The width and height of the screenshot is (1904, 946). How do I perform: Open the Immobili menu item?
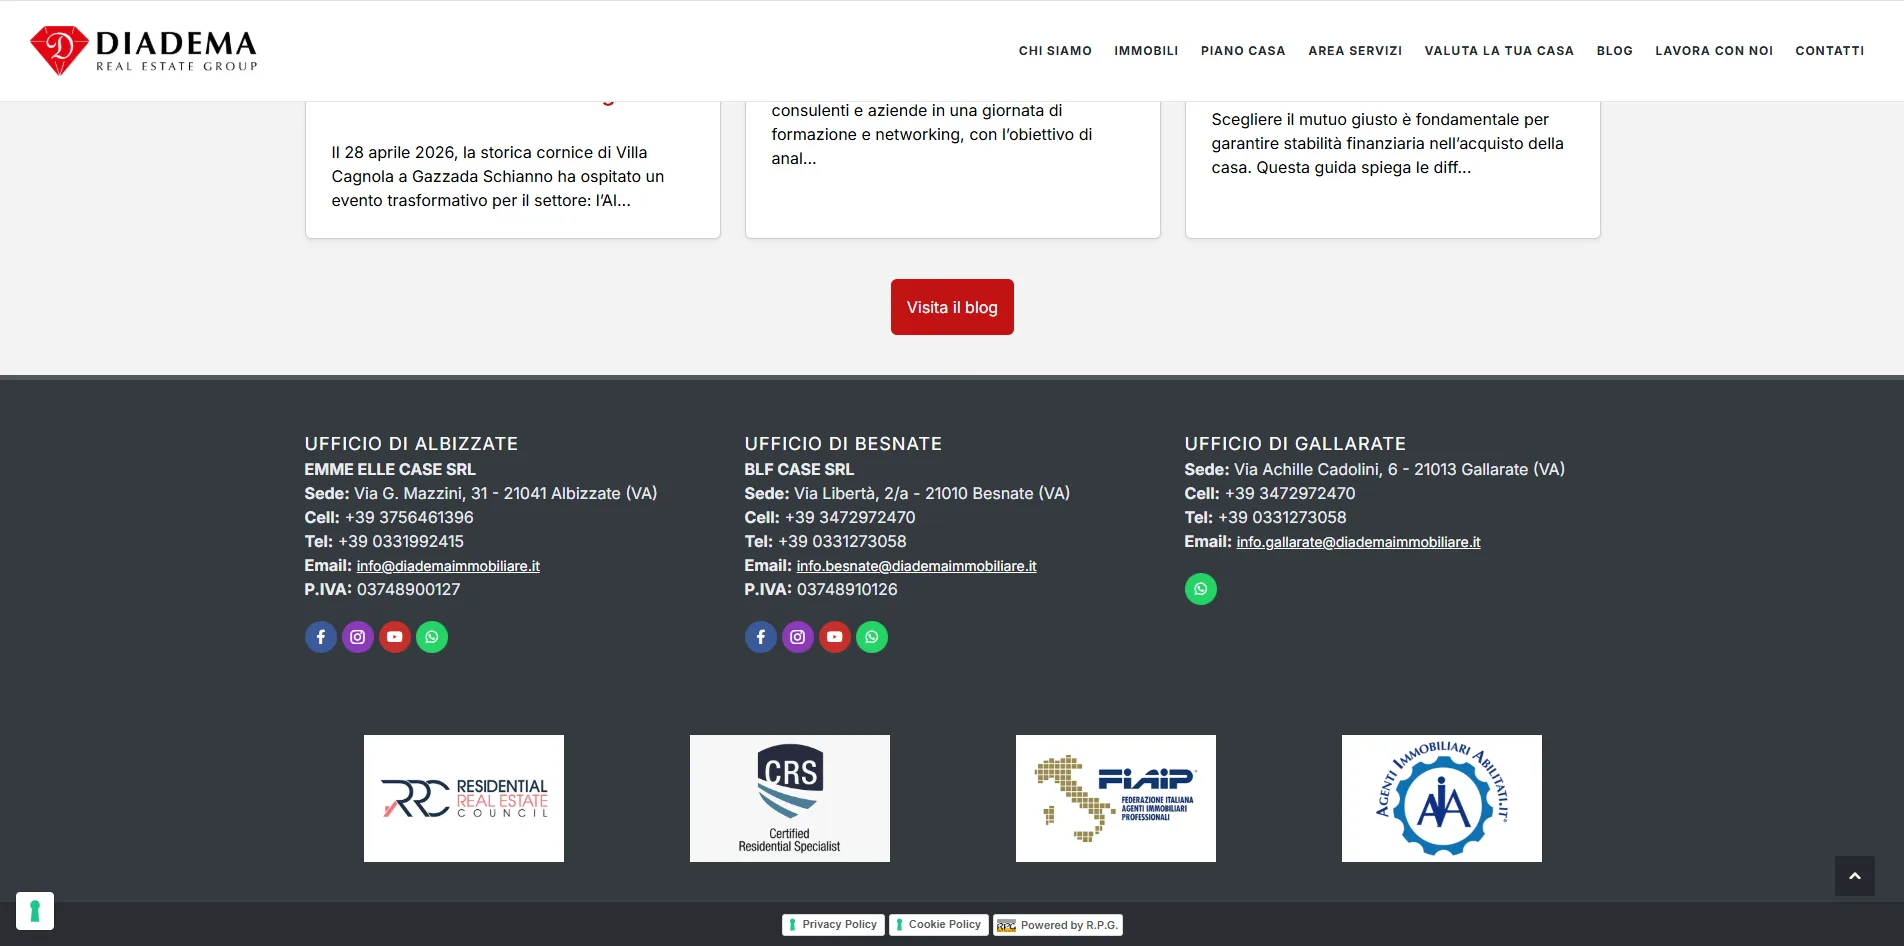pos(1146,51)
